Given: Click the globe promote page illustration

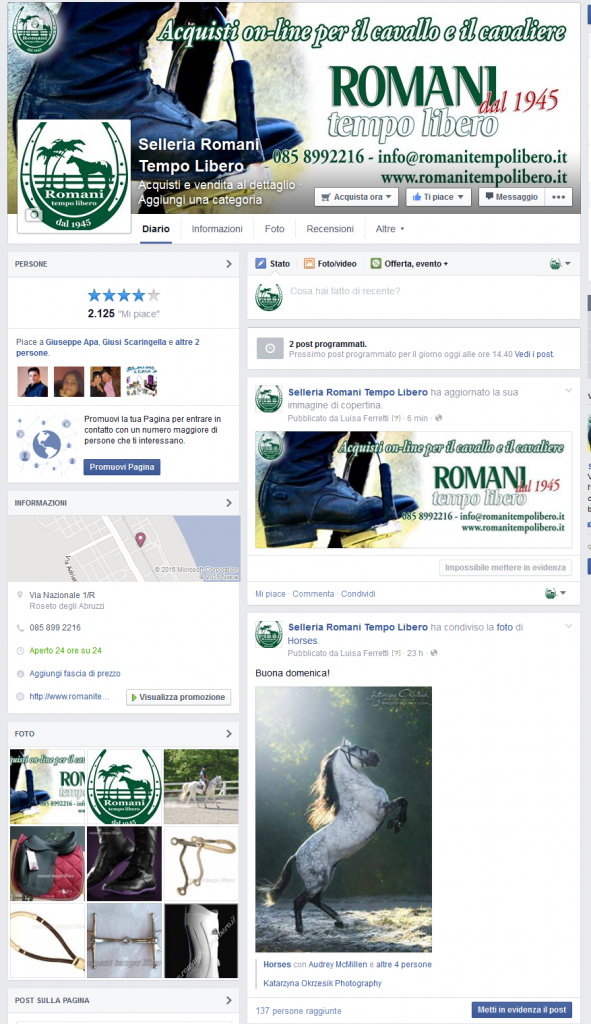Looking at the screenshot, I should pyautogui.click(x=46, y=445).
